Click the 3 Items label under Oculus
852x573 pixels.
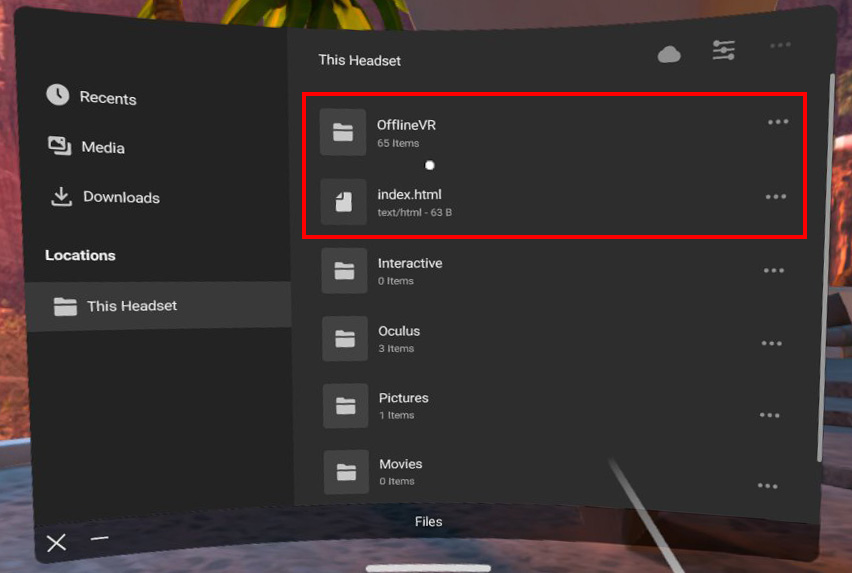click(x=396, y=349)
